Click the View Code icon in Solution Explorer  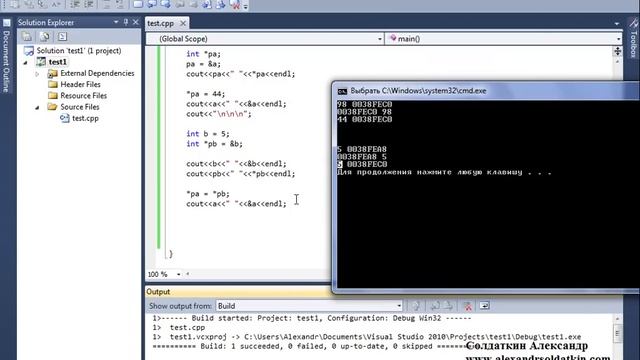point(62,37)
